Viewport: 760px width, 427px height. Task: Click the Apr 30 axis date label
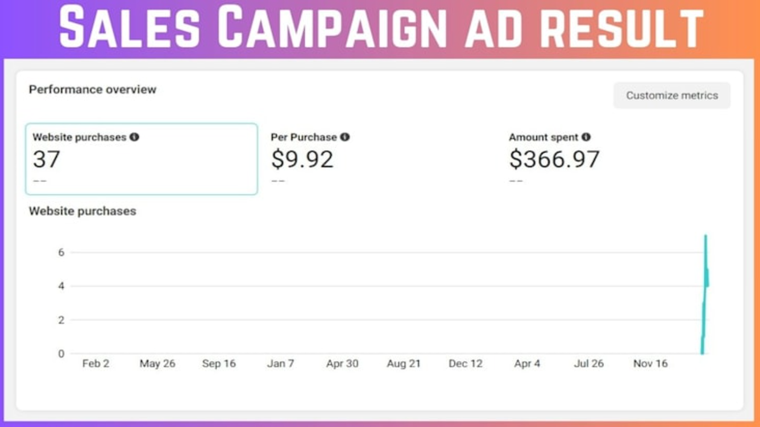(x=342, y=364)
